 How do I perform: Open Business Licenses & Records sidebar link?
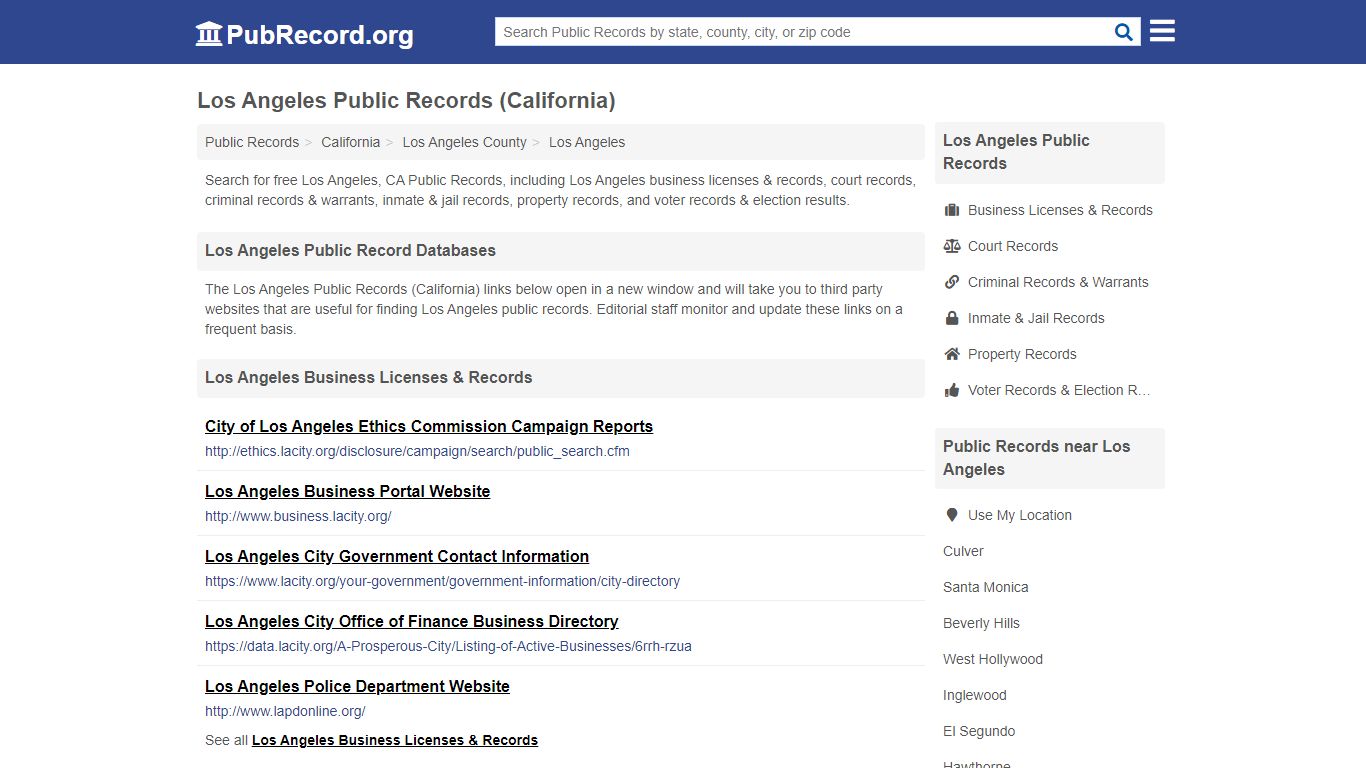[1060, 210]
